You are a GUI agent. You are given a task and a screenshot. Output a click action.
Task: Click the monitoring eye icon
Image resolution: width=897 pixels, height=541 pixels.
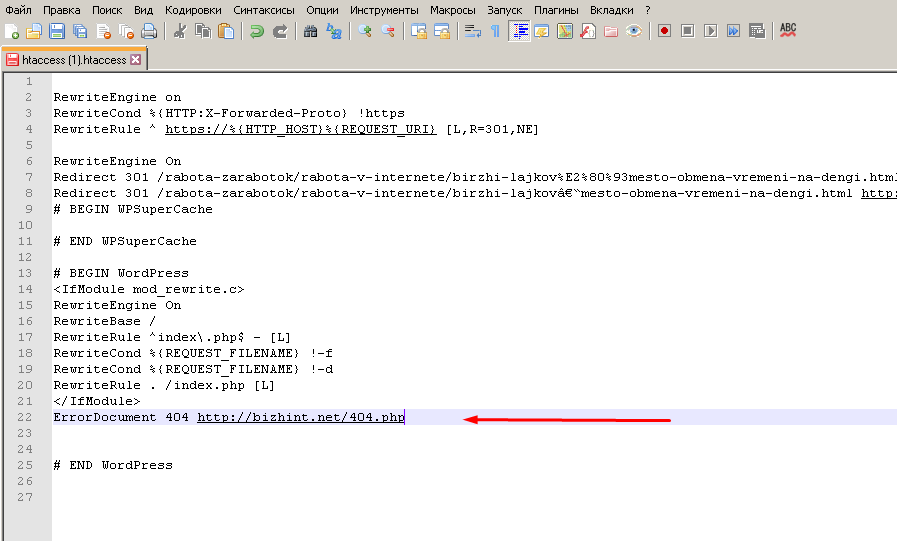click(x=634, y=31)
